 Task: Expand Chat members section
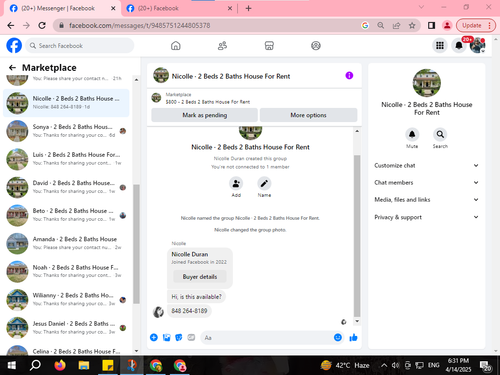426,182
